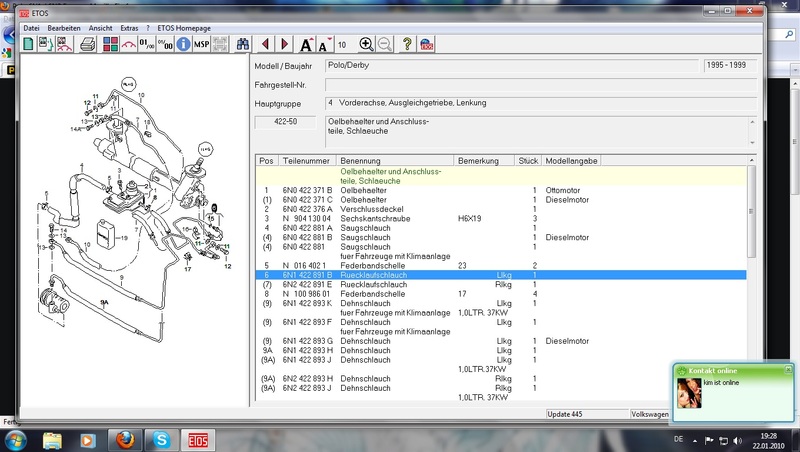
Task: Click the Fahrgestell-Nr. input field
Action: pyautogui.click(x=541, y=85)
